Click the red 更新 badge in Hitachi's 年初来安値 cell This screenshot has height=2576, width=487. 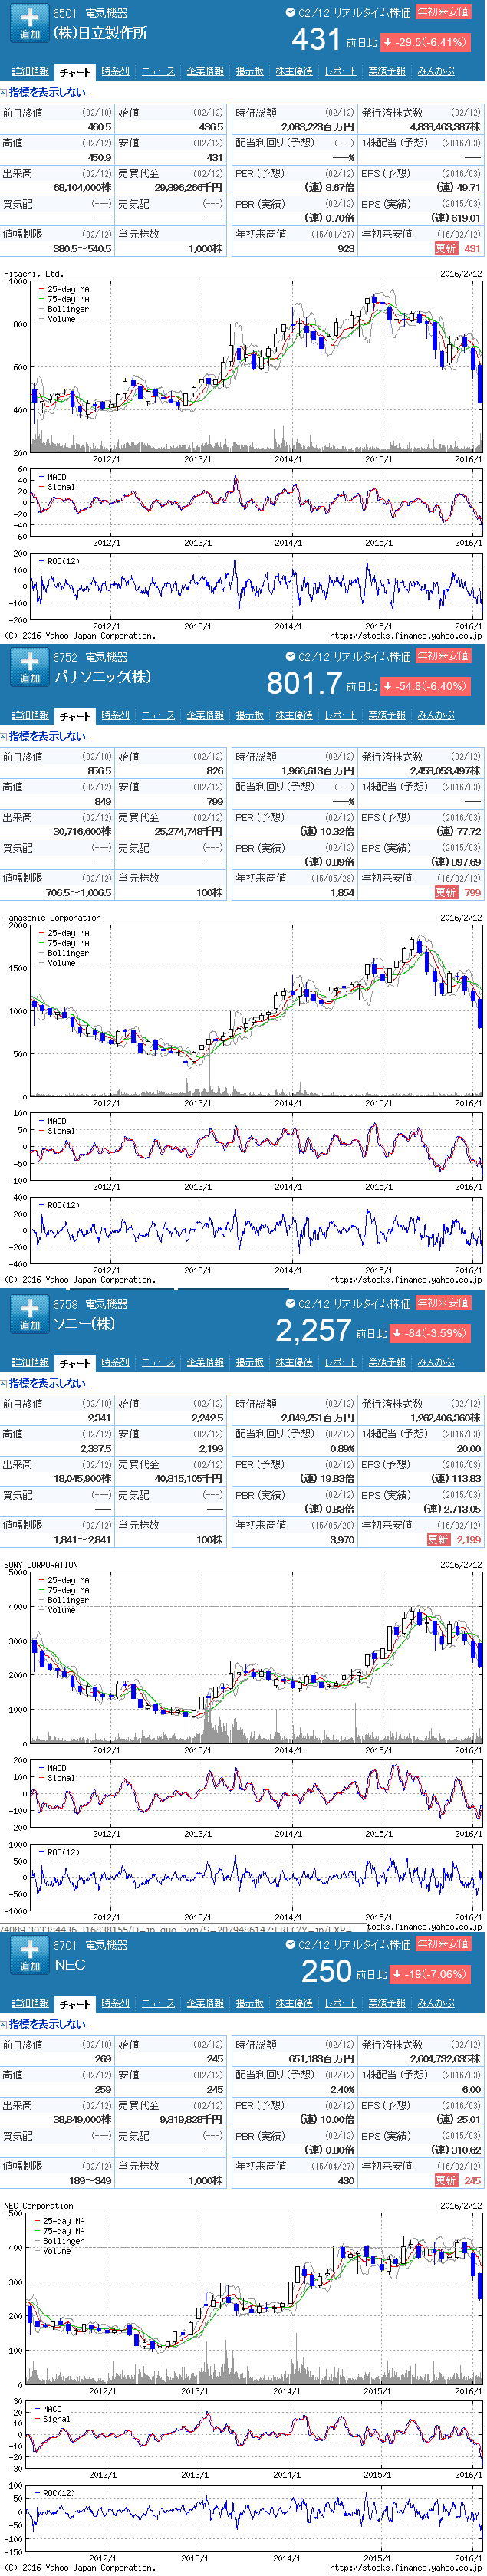coord(445,249)
